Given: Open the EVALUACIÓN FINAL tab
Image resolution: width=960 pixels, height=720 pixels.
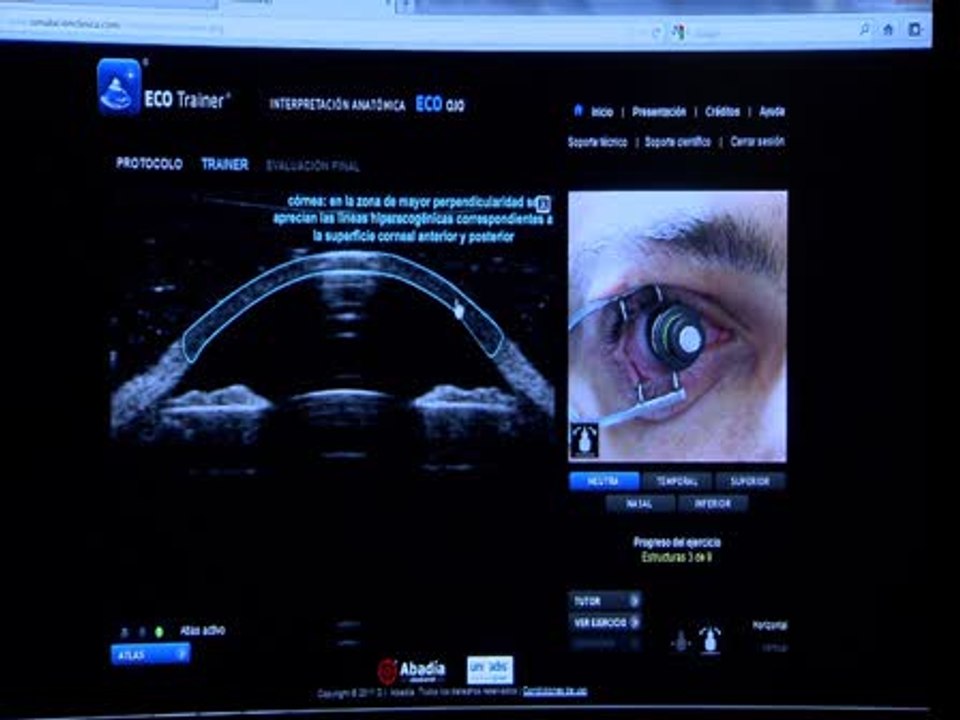Looking at the screenshot, I should (x=313, y=166).
